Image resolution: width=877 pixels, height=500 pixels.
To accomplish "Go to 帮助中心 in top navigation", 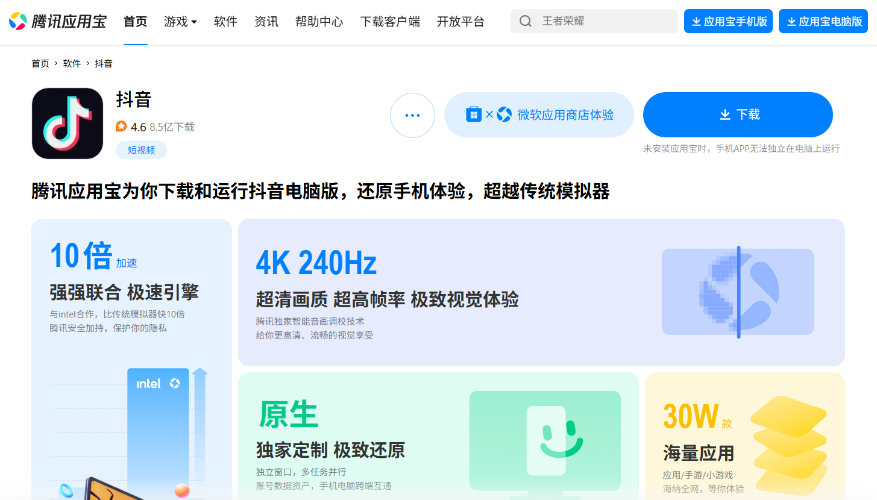I will click(319, 21).
